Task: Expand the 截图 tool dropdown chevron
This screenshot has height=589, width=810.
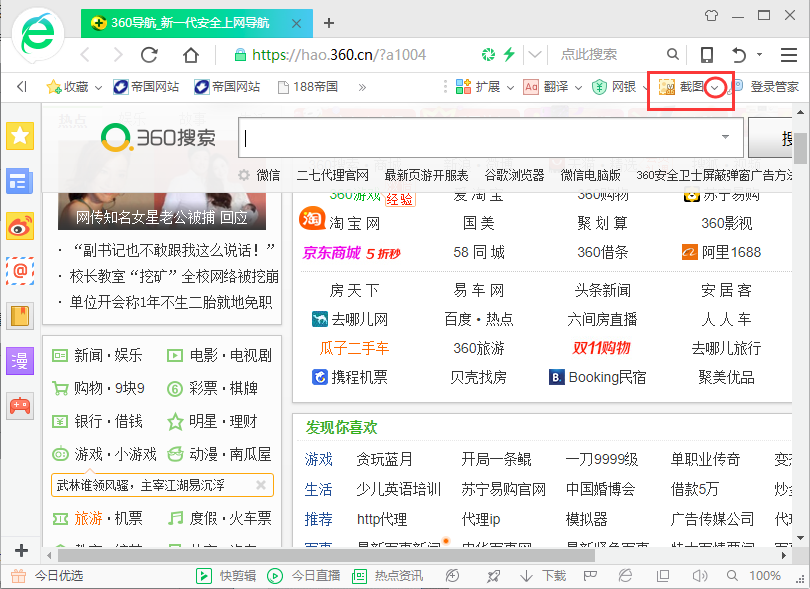Action: 714,87
